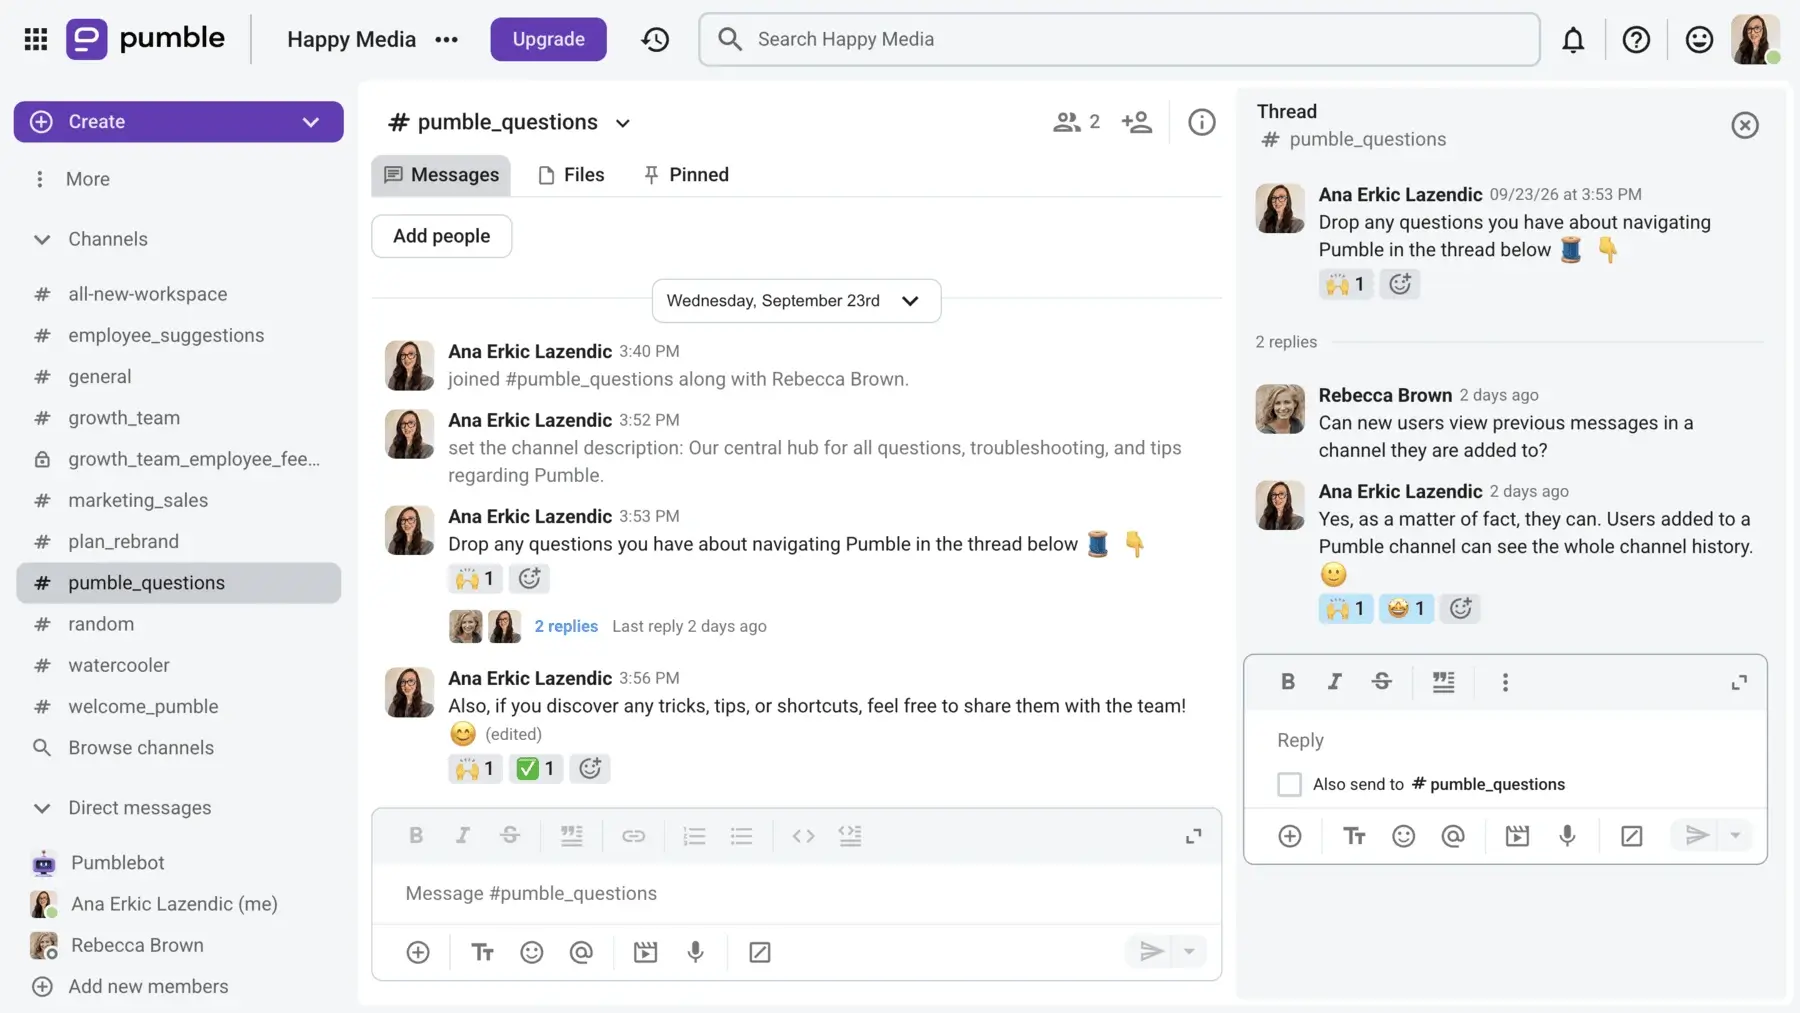Insert link in channel message editor
This screenshot has height=1013, width=1800.
(x=633, y=836)
